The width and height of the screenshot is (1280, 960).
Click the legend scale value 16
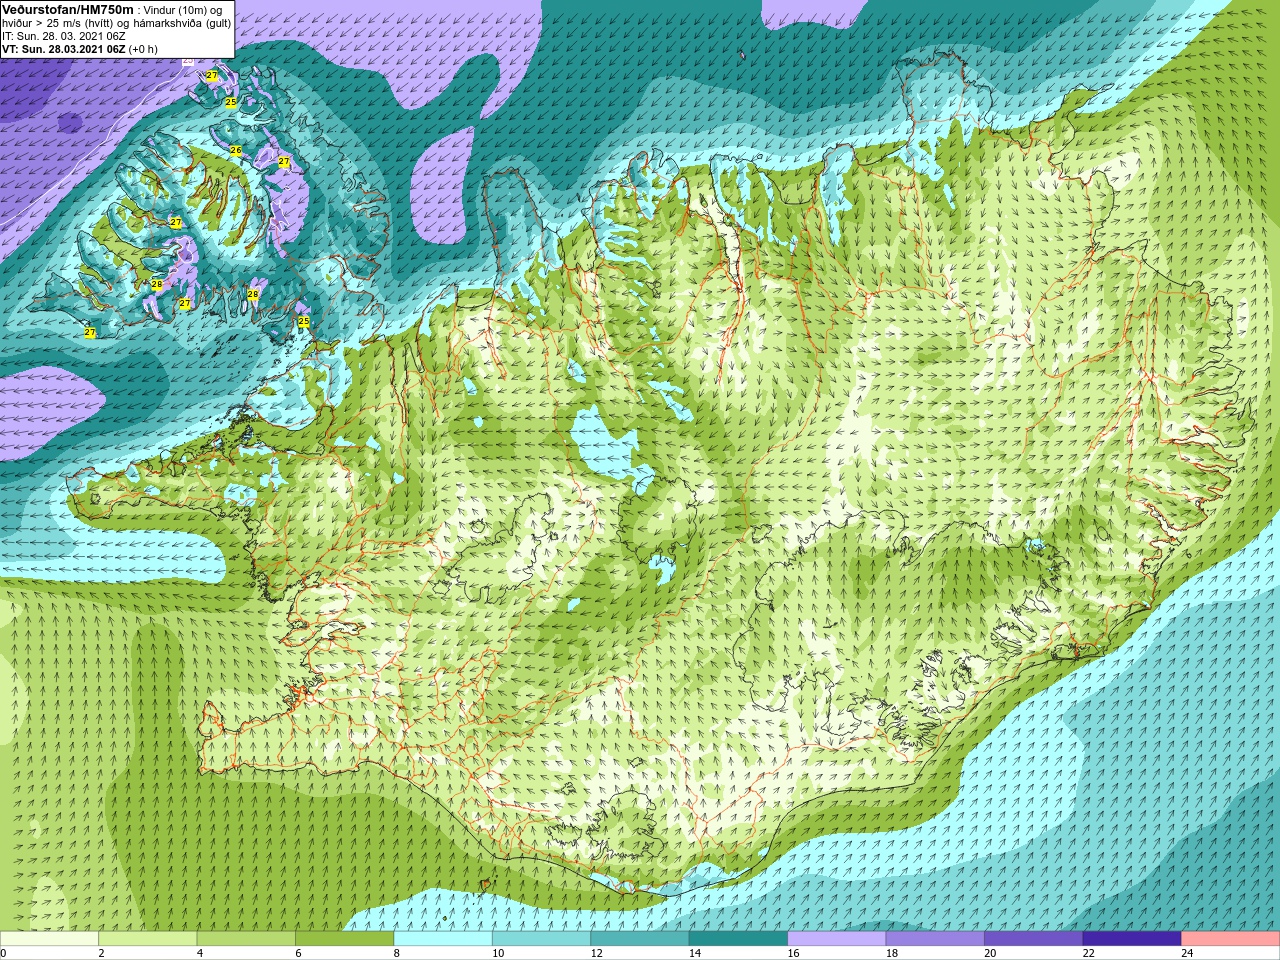click(793, 954)
